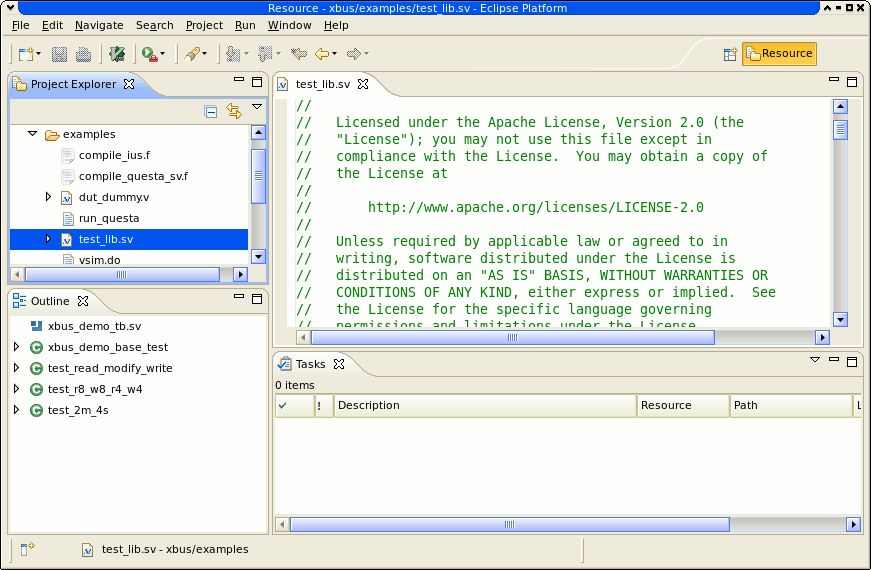Sort Tasks by Description column header
Viewport: 871px width, 570px height.
click(485, 406)
